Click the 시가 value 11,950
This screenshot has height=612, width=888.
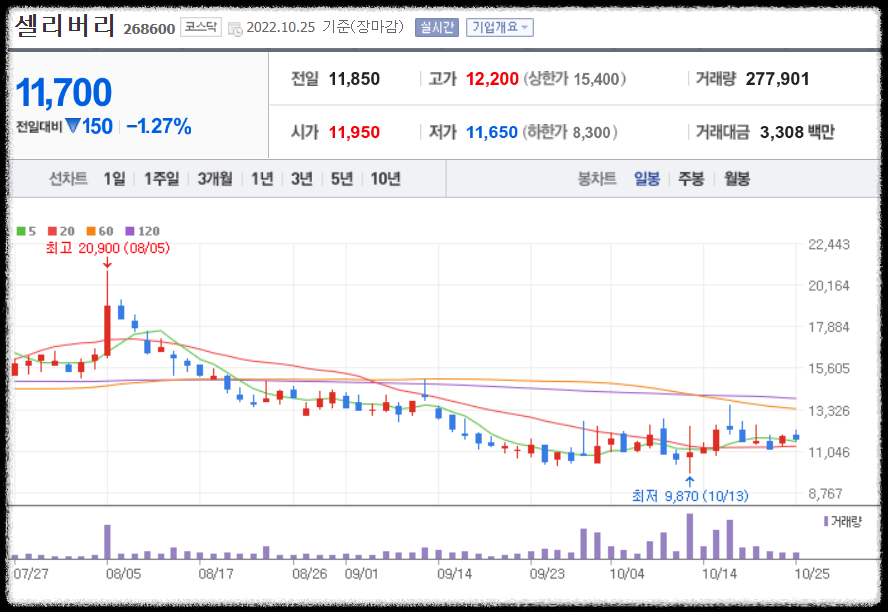click(x=354, y=132)
